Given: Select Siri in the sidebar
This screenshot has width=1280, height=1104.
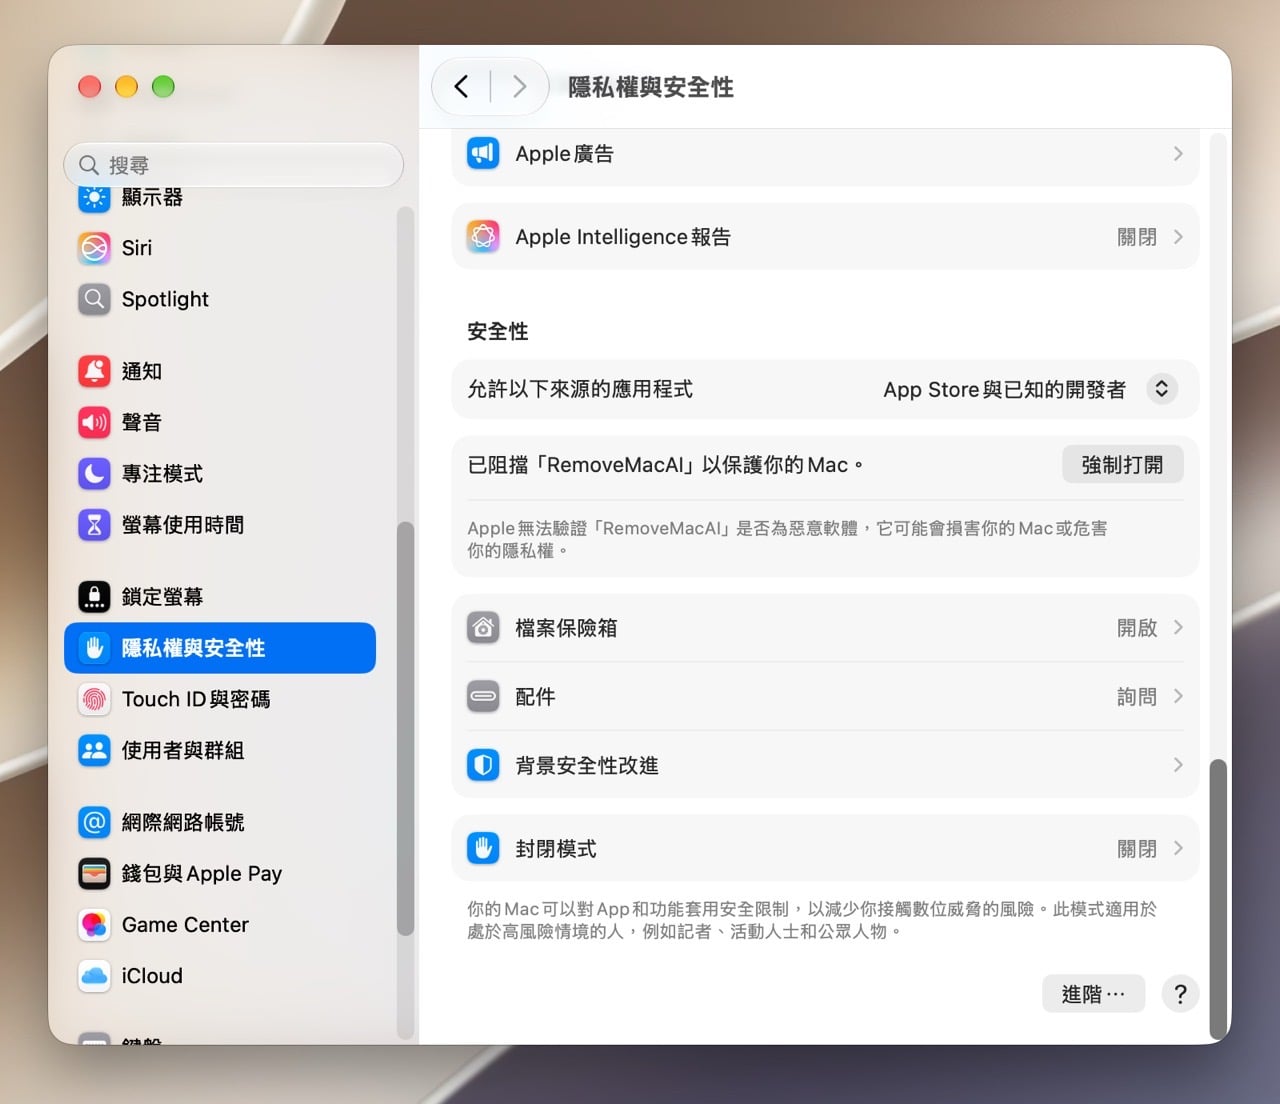Looking at the screenshot, I should (x=220, y=248).
